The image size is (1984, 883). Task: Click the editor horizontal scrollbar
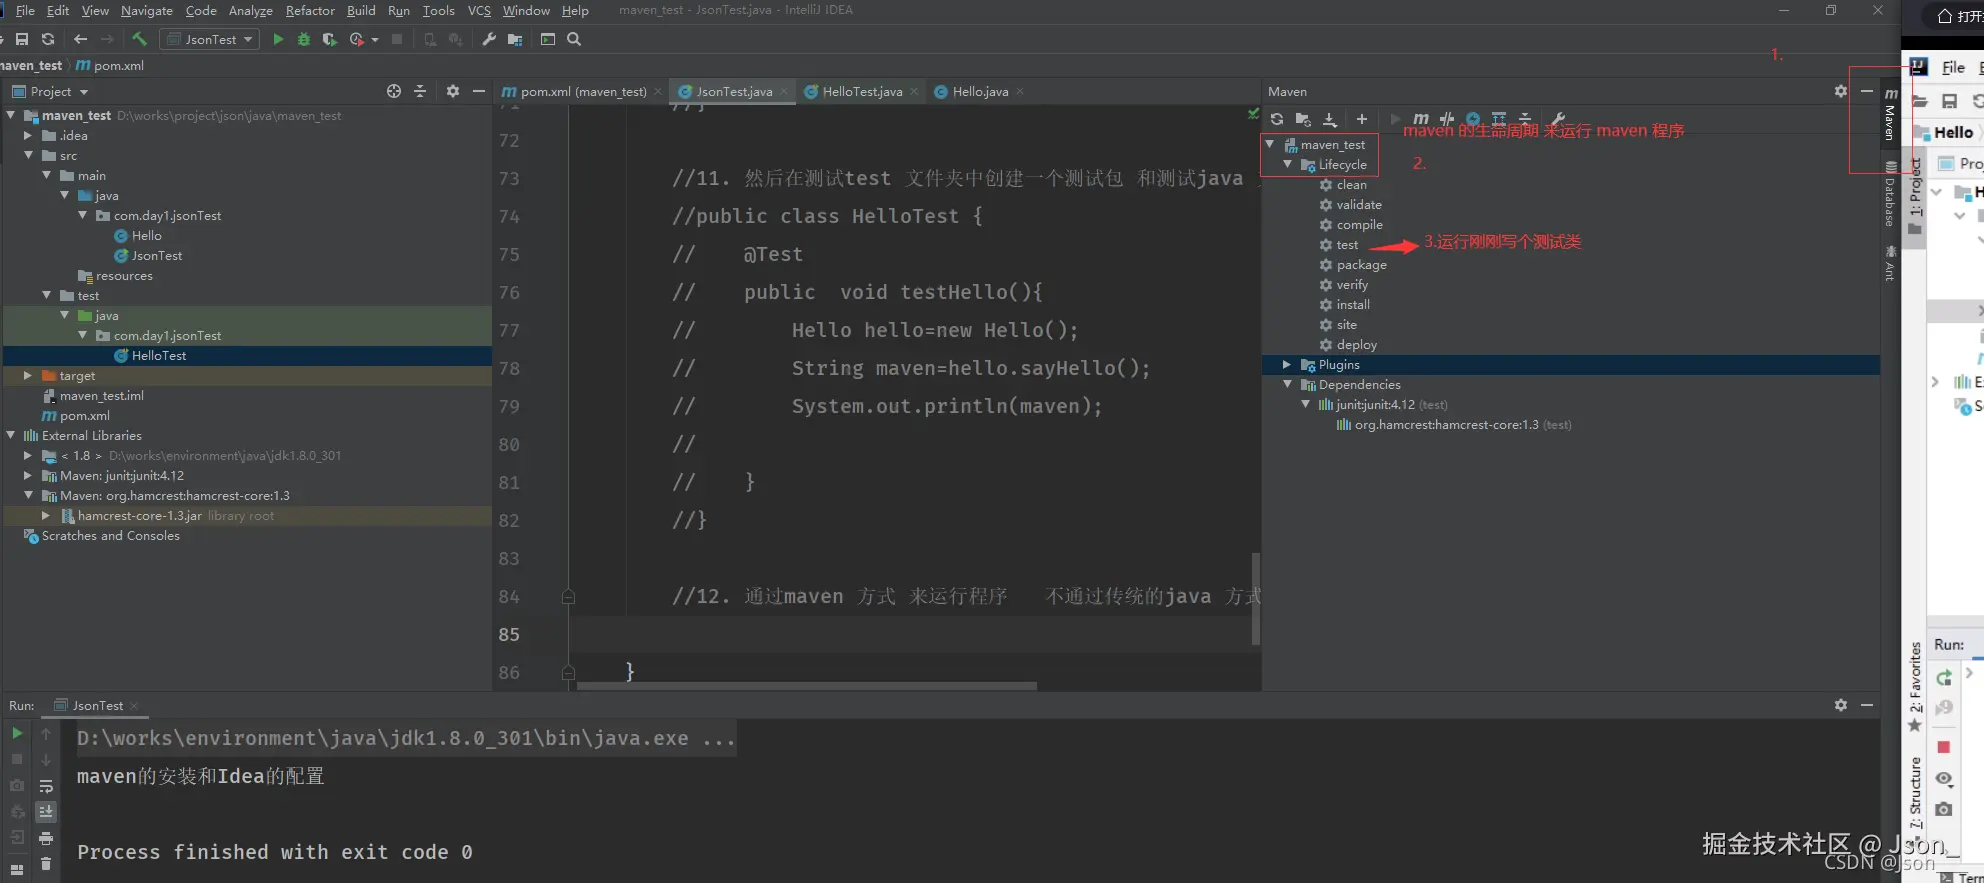click(x=807, y=686)
